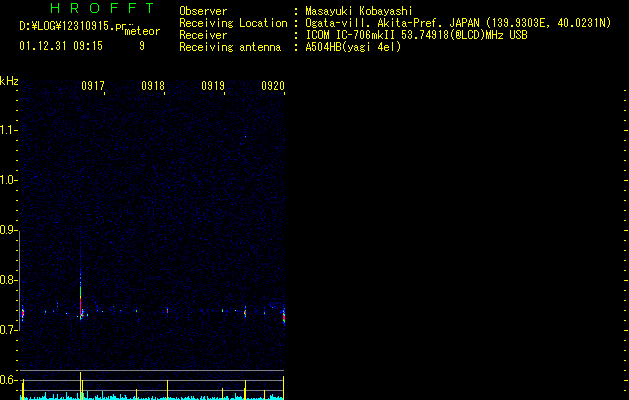The image size is (629, 400).
Task: Click the 0.8 kHz axis label
Action: 8,280
